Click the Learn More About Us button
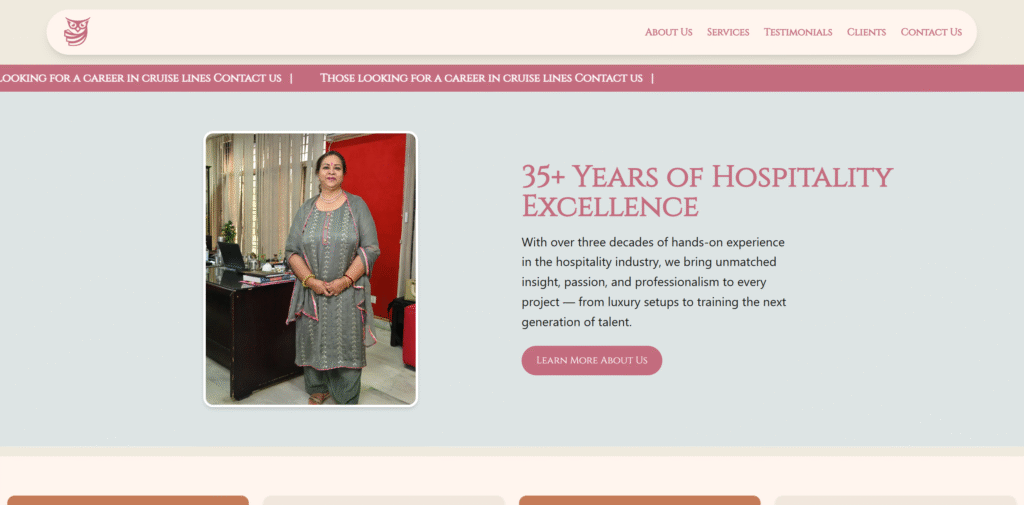Screen dimensions: 1024x505 pyautogui.click(x=592, y=360)
